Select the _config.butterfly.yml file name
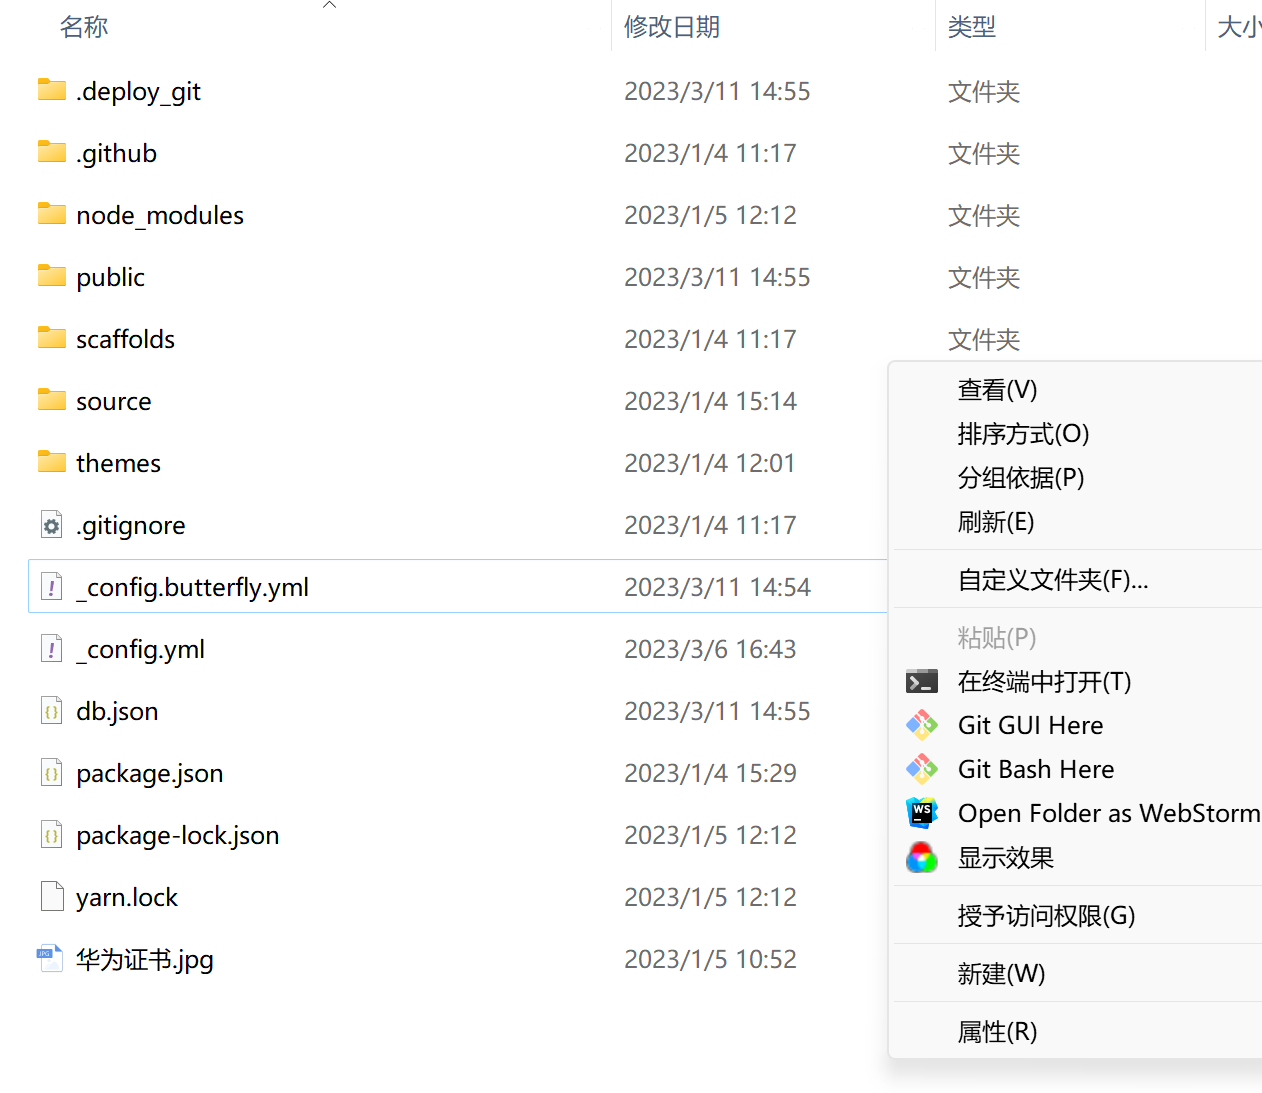 [192, 588]
